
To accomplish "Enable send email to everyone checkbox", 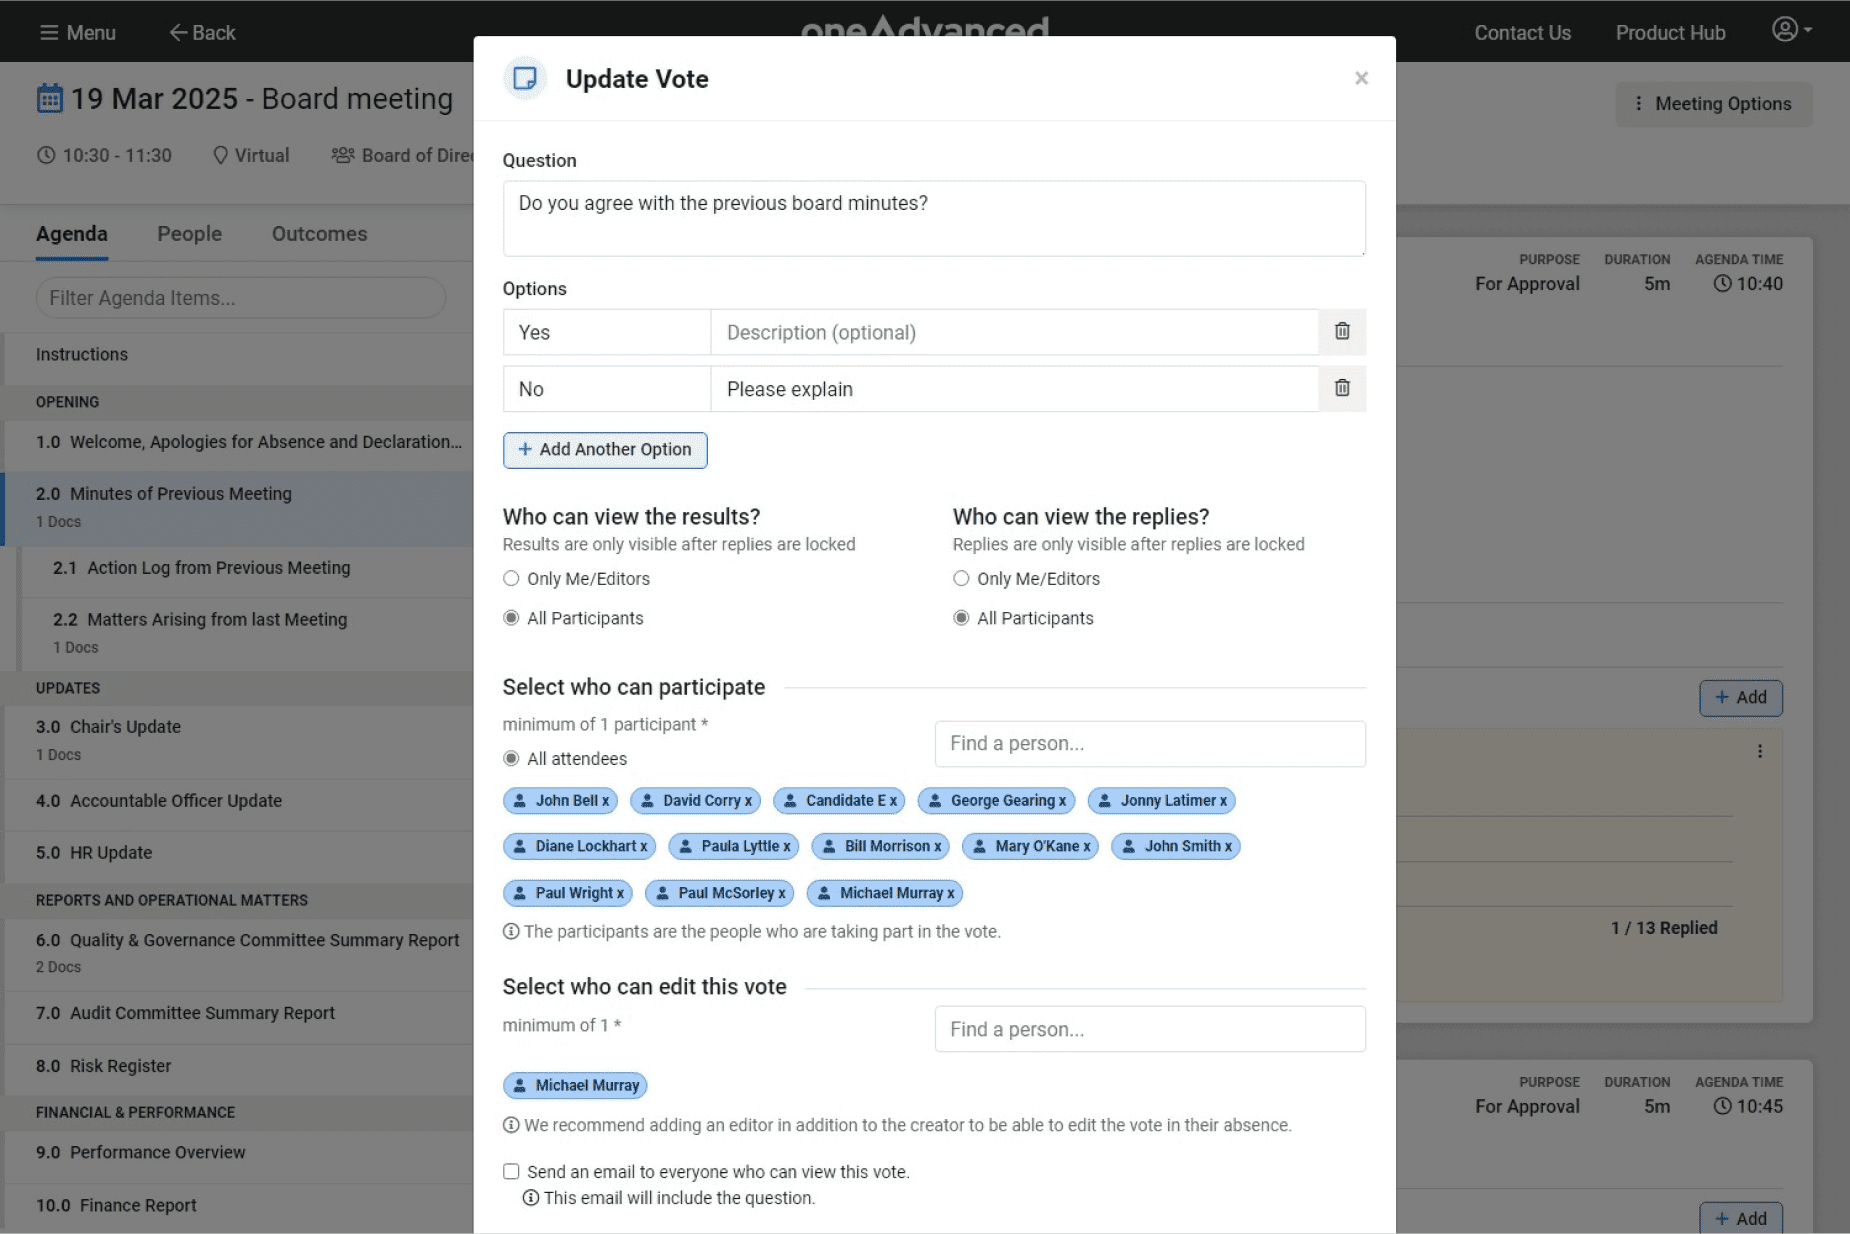I will click(511, 1172).
